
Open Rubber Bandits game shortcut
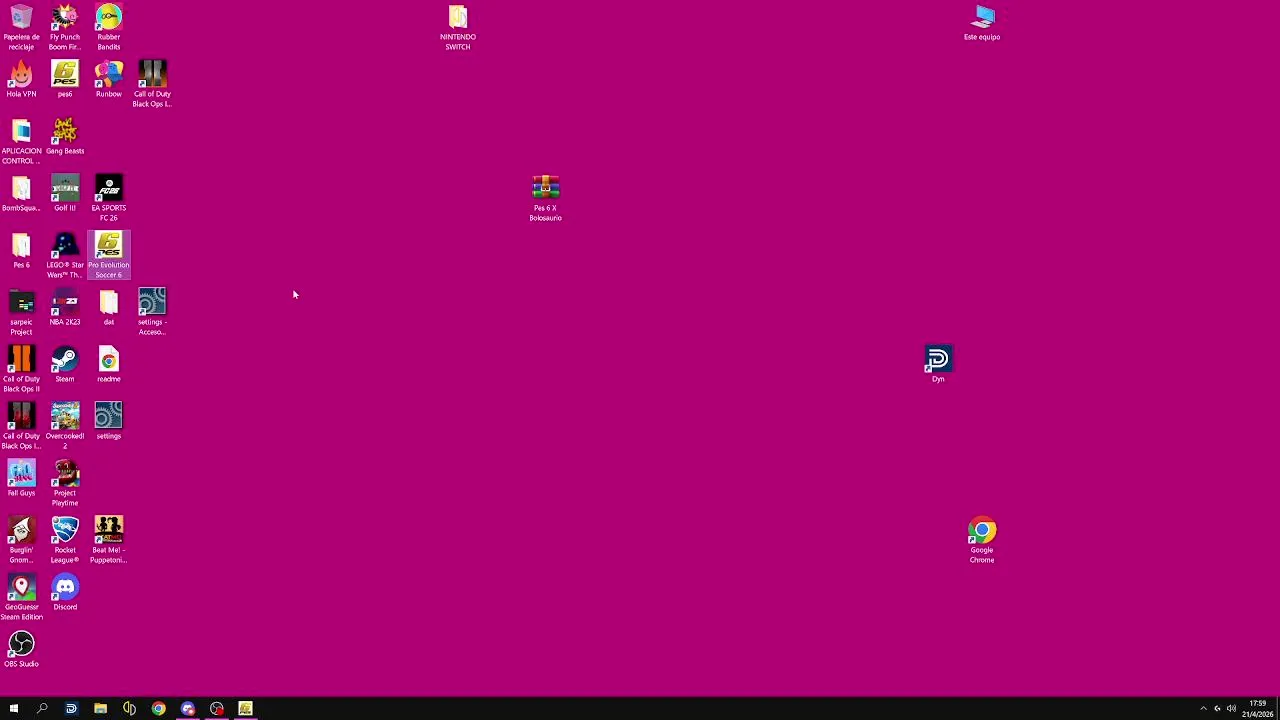109,27
